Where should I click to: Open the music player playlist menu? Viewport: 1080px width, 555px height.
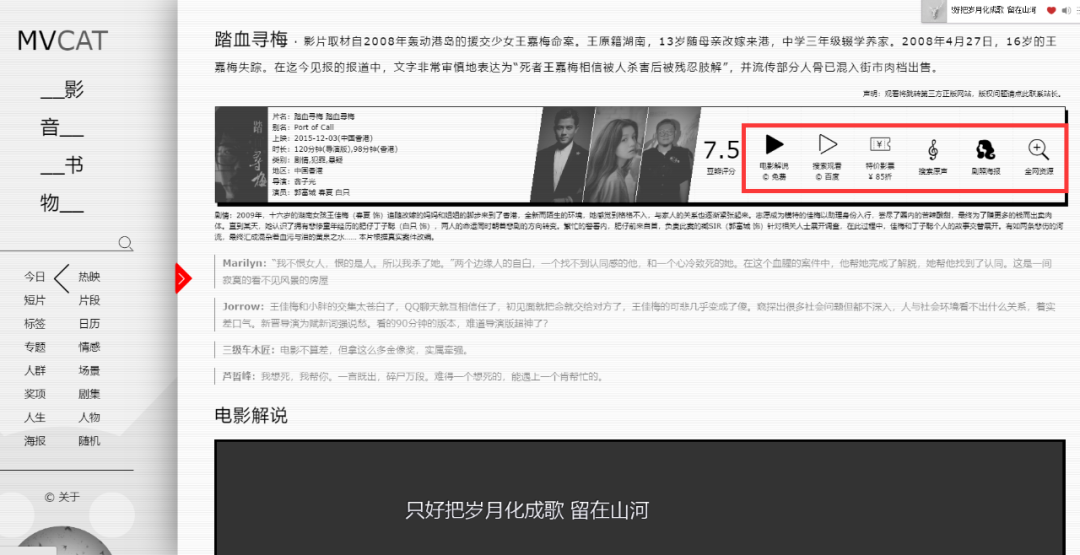coord(1076,10)
